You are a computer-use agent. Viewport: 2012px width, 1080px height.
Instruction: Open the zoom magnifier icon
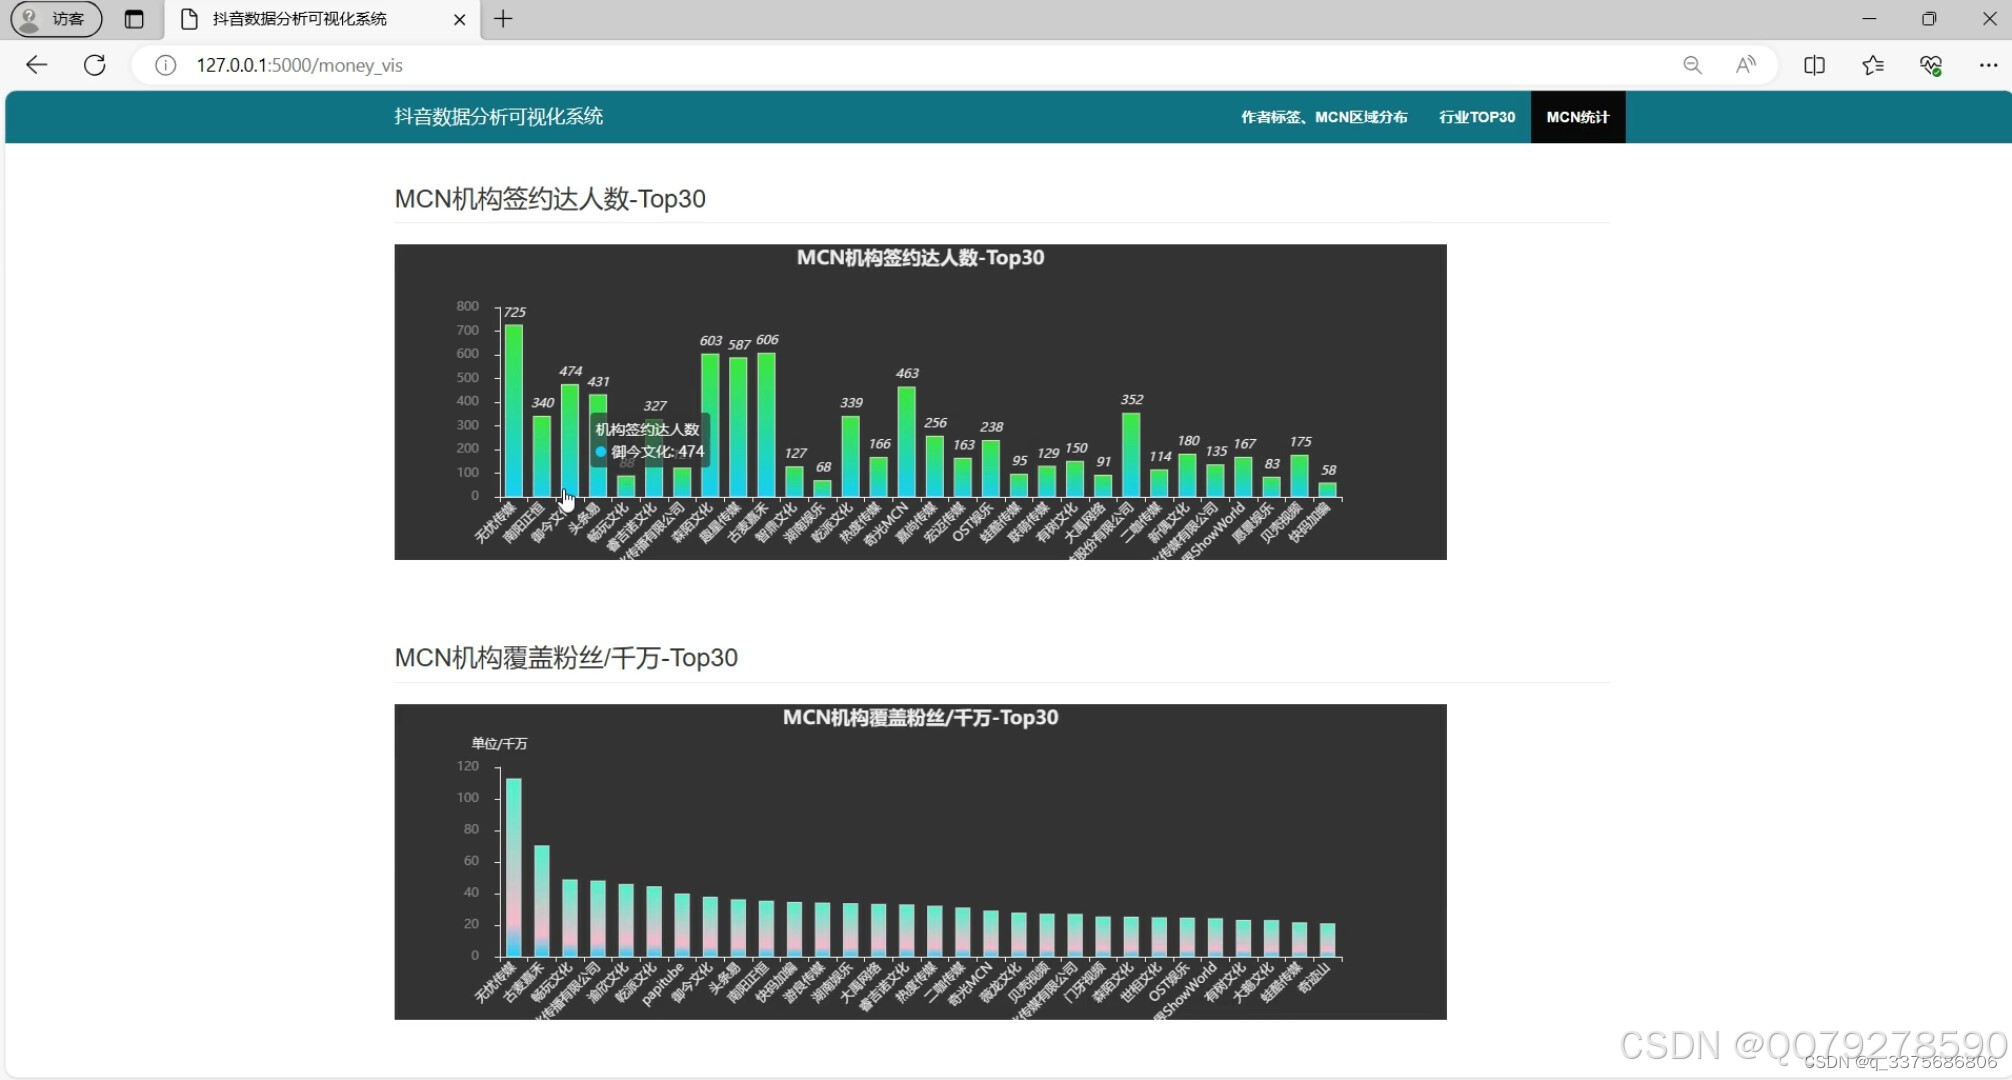tap(1692, 65)
